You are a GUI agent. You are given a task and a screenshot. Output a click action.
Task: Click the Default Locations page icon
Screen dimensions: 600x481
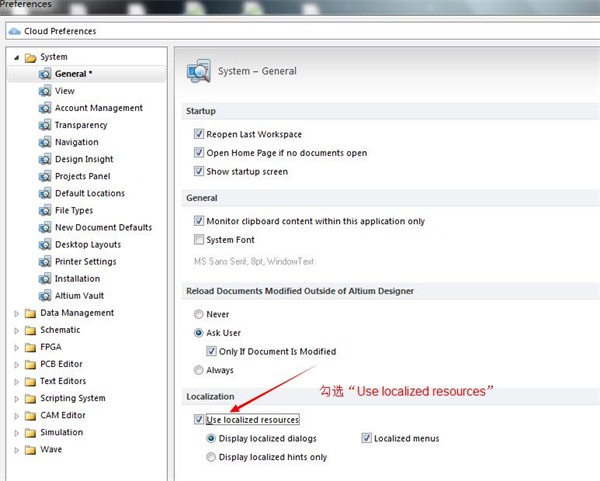tap(45, 193)
